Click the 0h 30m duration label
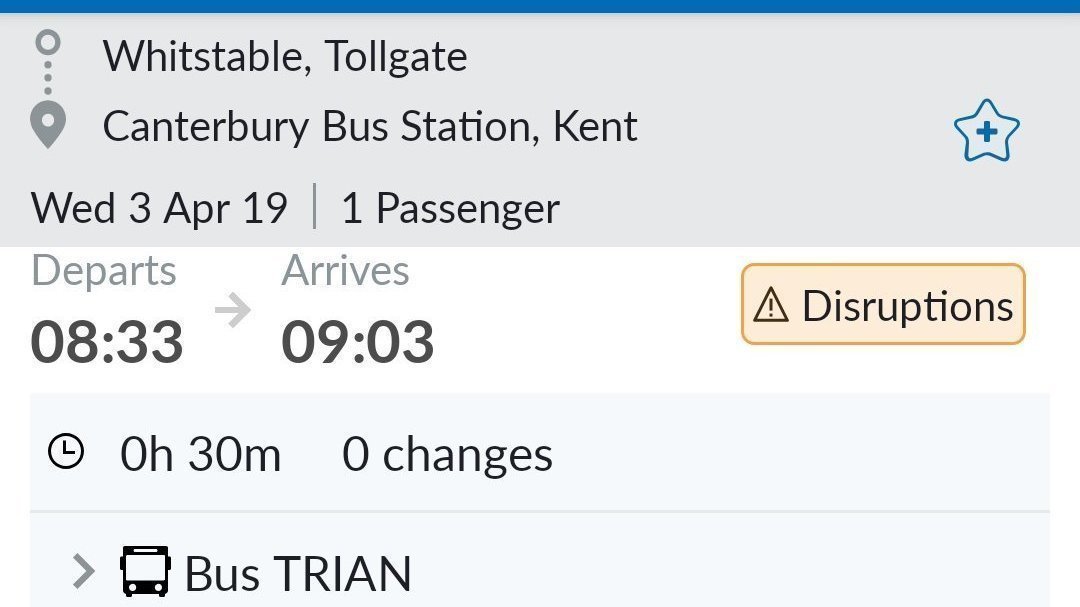Image resolution: width=1080 pixels, height=607 pixels. 200,452
